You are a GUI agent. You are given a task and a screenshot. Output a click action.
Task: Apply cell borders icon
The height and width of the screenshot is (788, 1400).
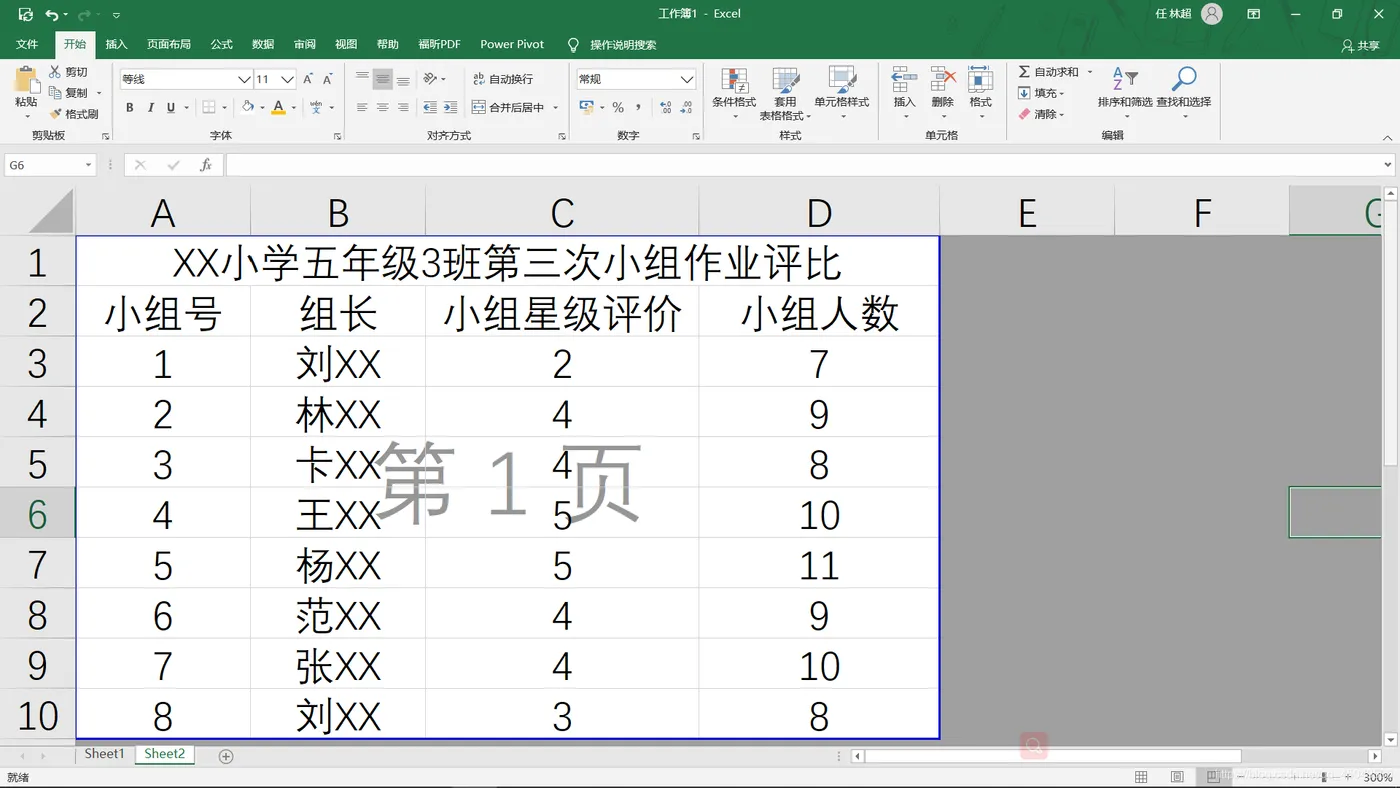click(209, 108)
